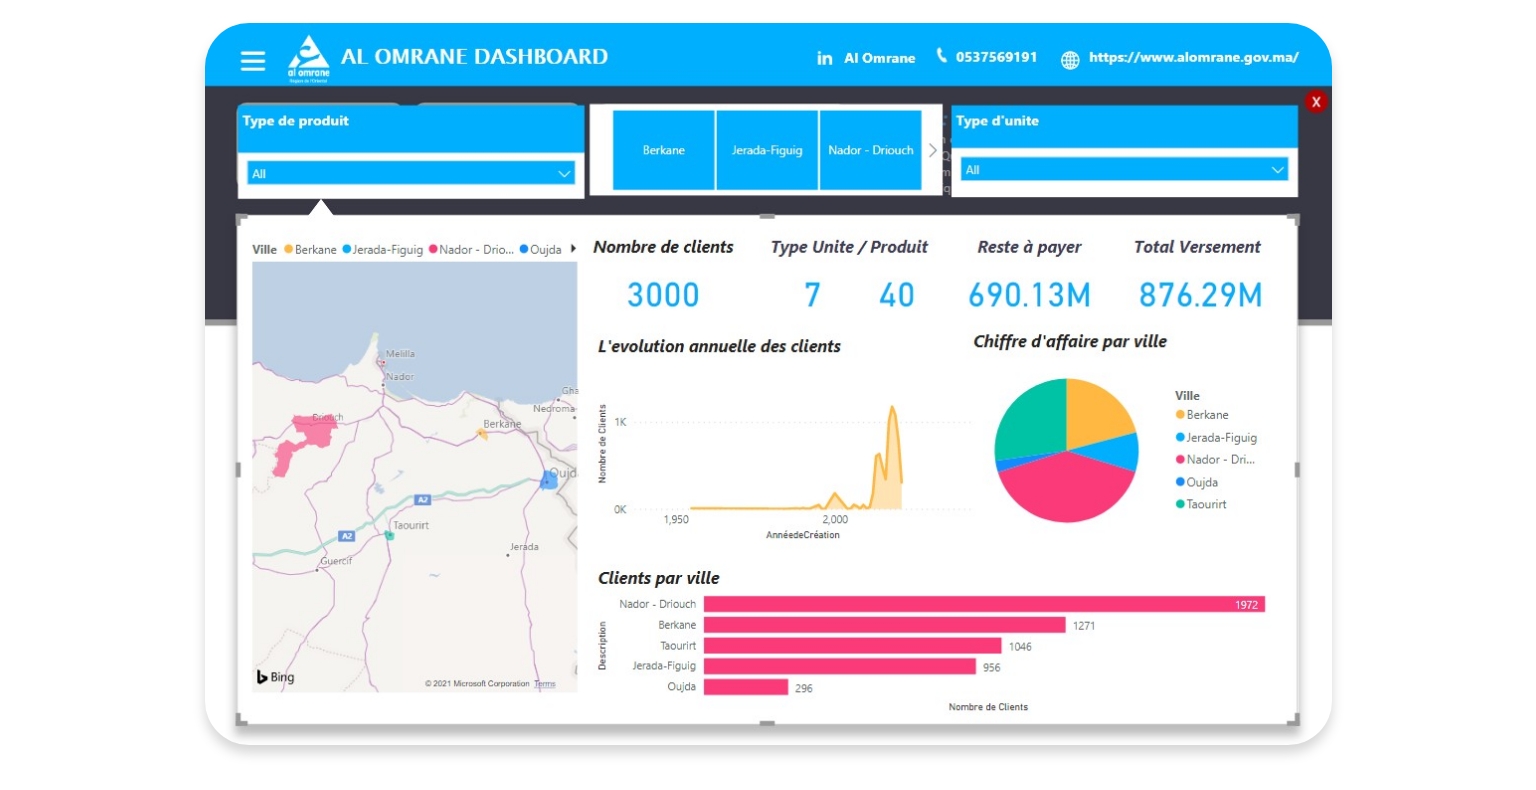This screenshot has height=790, width=1536.
Task: Select the Berkane city tile
Action: click(x=664, y=151)
